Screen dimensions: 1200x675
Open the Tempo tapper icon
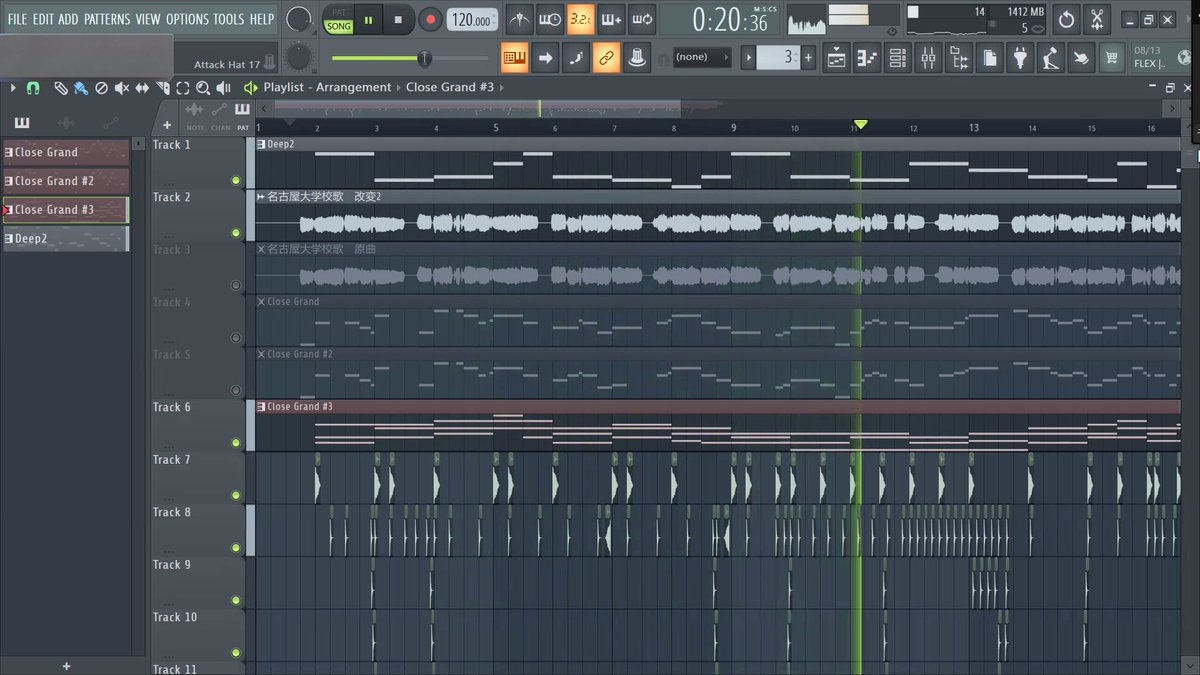click(x=1050, y=58)
